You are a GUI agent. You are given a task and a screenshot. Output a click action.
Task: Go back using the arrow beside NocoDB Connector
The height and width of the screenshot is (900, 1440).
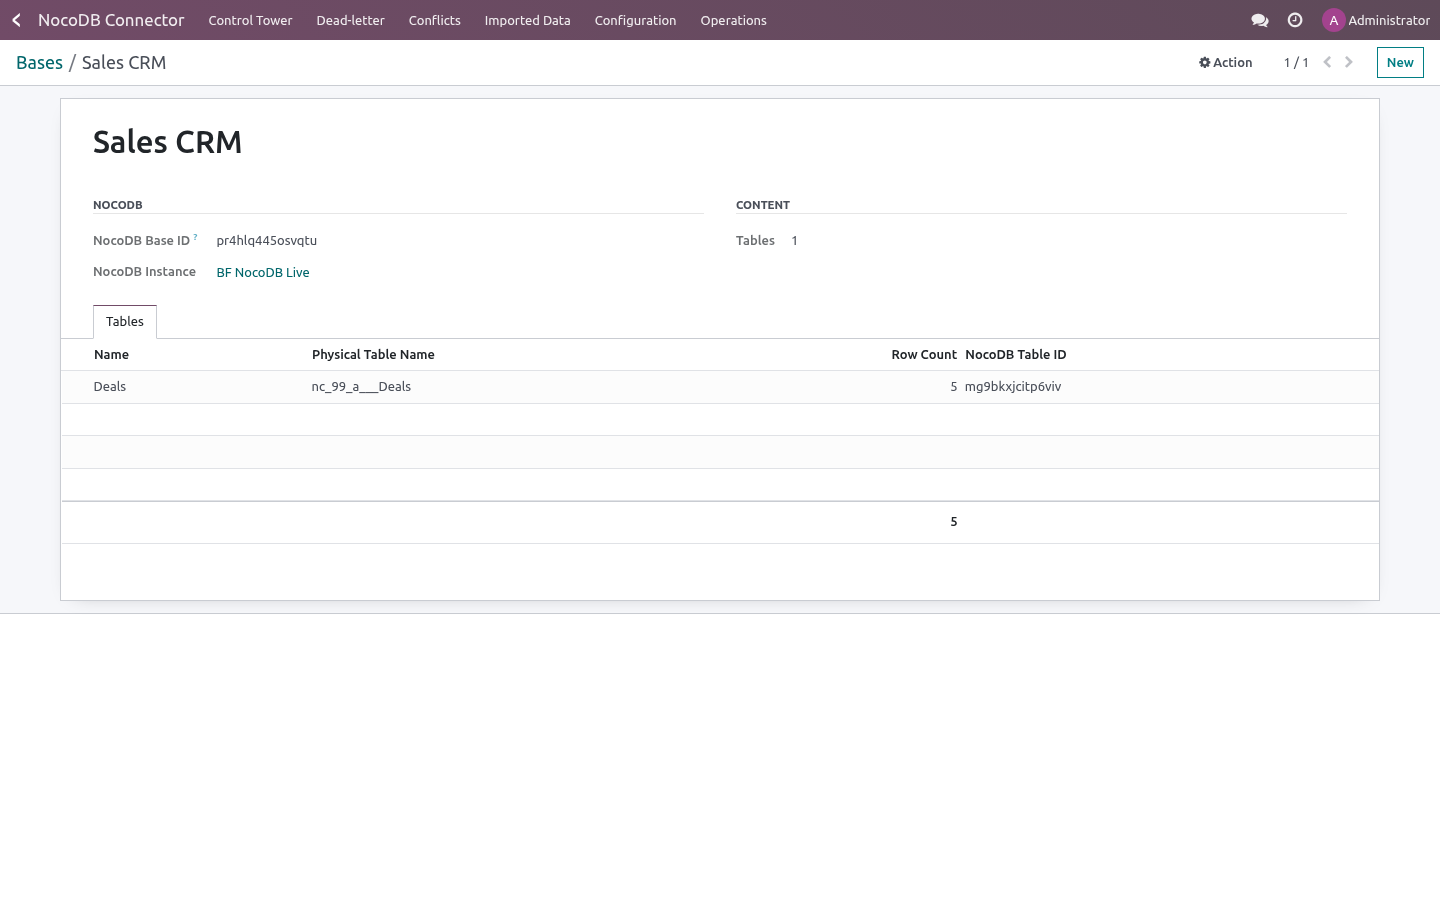click(16, 20)
